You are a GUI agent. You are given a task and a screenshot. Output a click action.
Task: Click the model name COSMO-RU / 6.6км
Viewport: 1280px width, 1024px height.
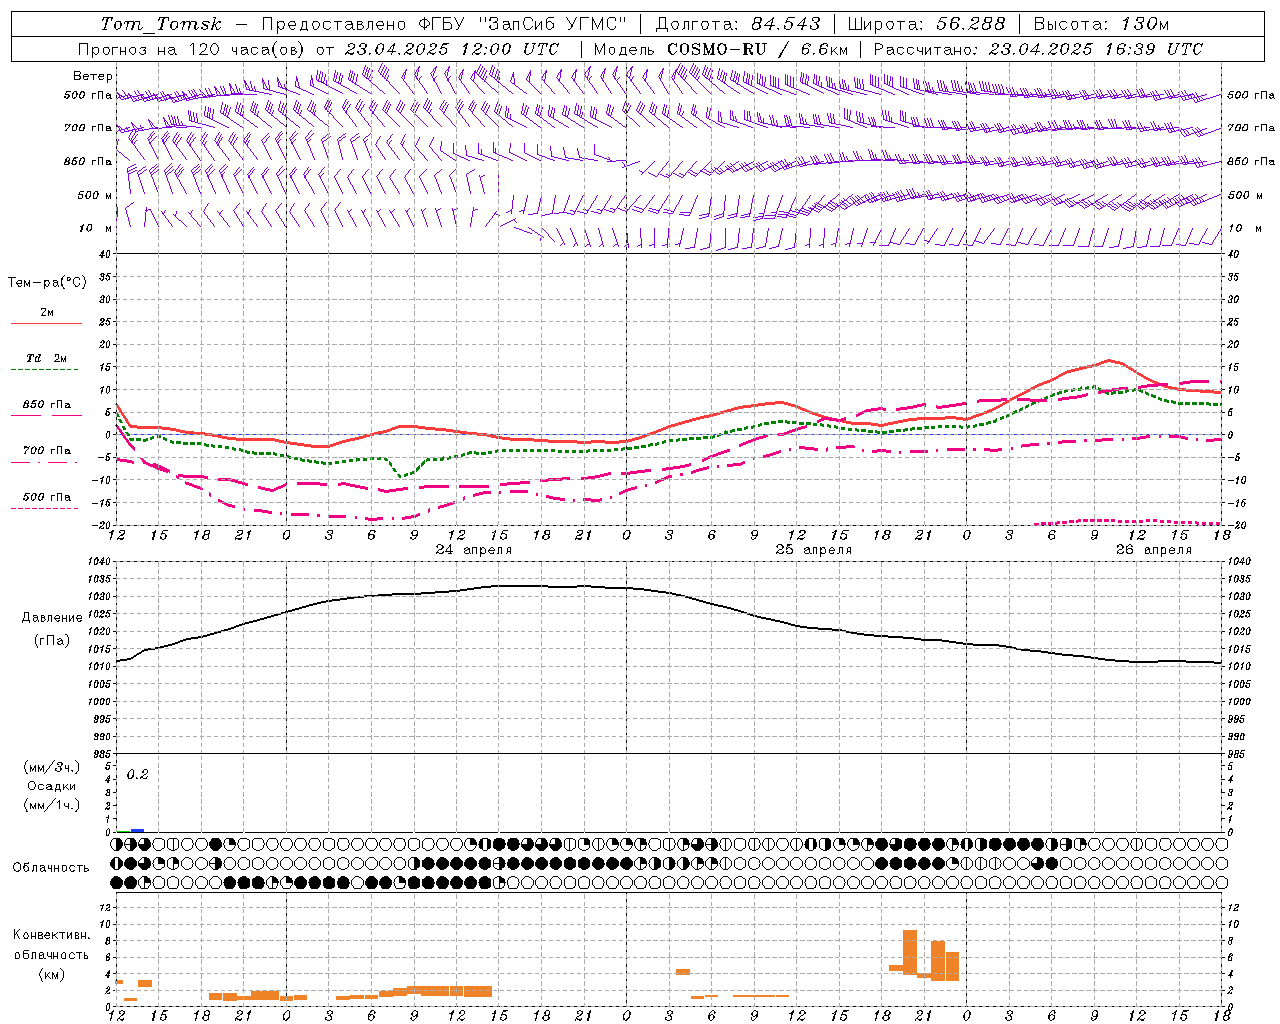757,49
